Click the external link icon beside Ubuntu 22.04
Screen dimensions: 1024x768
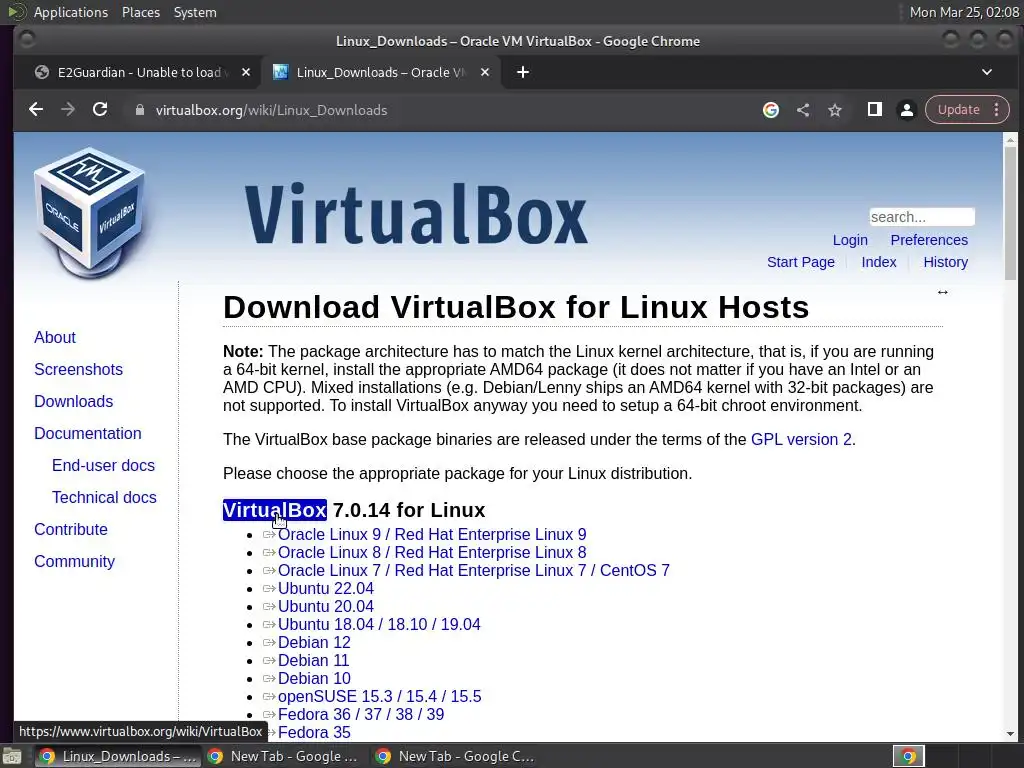click(x=269, y=588)
